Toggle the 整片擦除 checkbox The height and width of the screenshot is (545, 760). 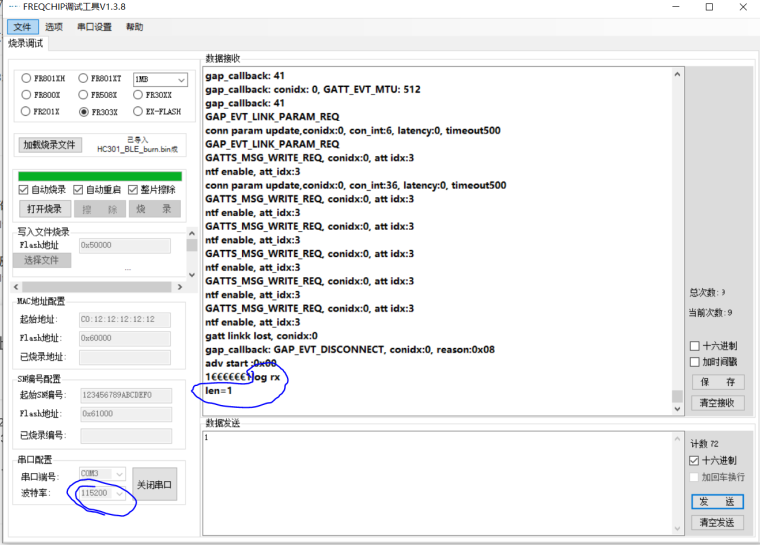pos(135,190)
